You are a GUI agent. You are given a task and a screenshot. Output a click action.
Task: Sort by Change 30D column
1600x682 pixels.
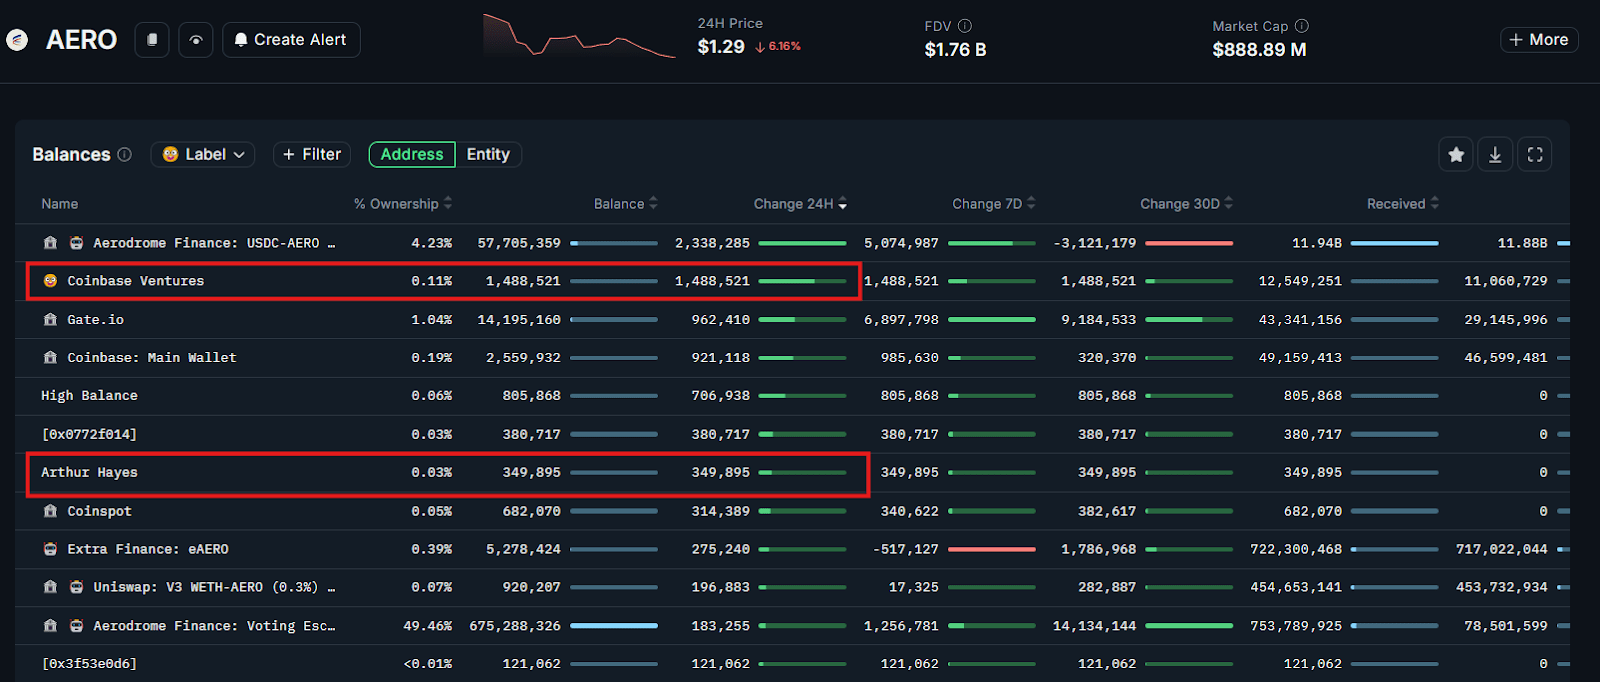(1187, 203)
